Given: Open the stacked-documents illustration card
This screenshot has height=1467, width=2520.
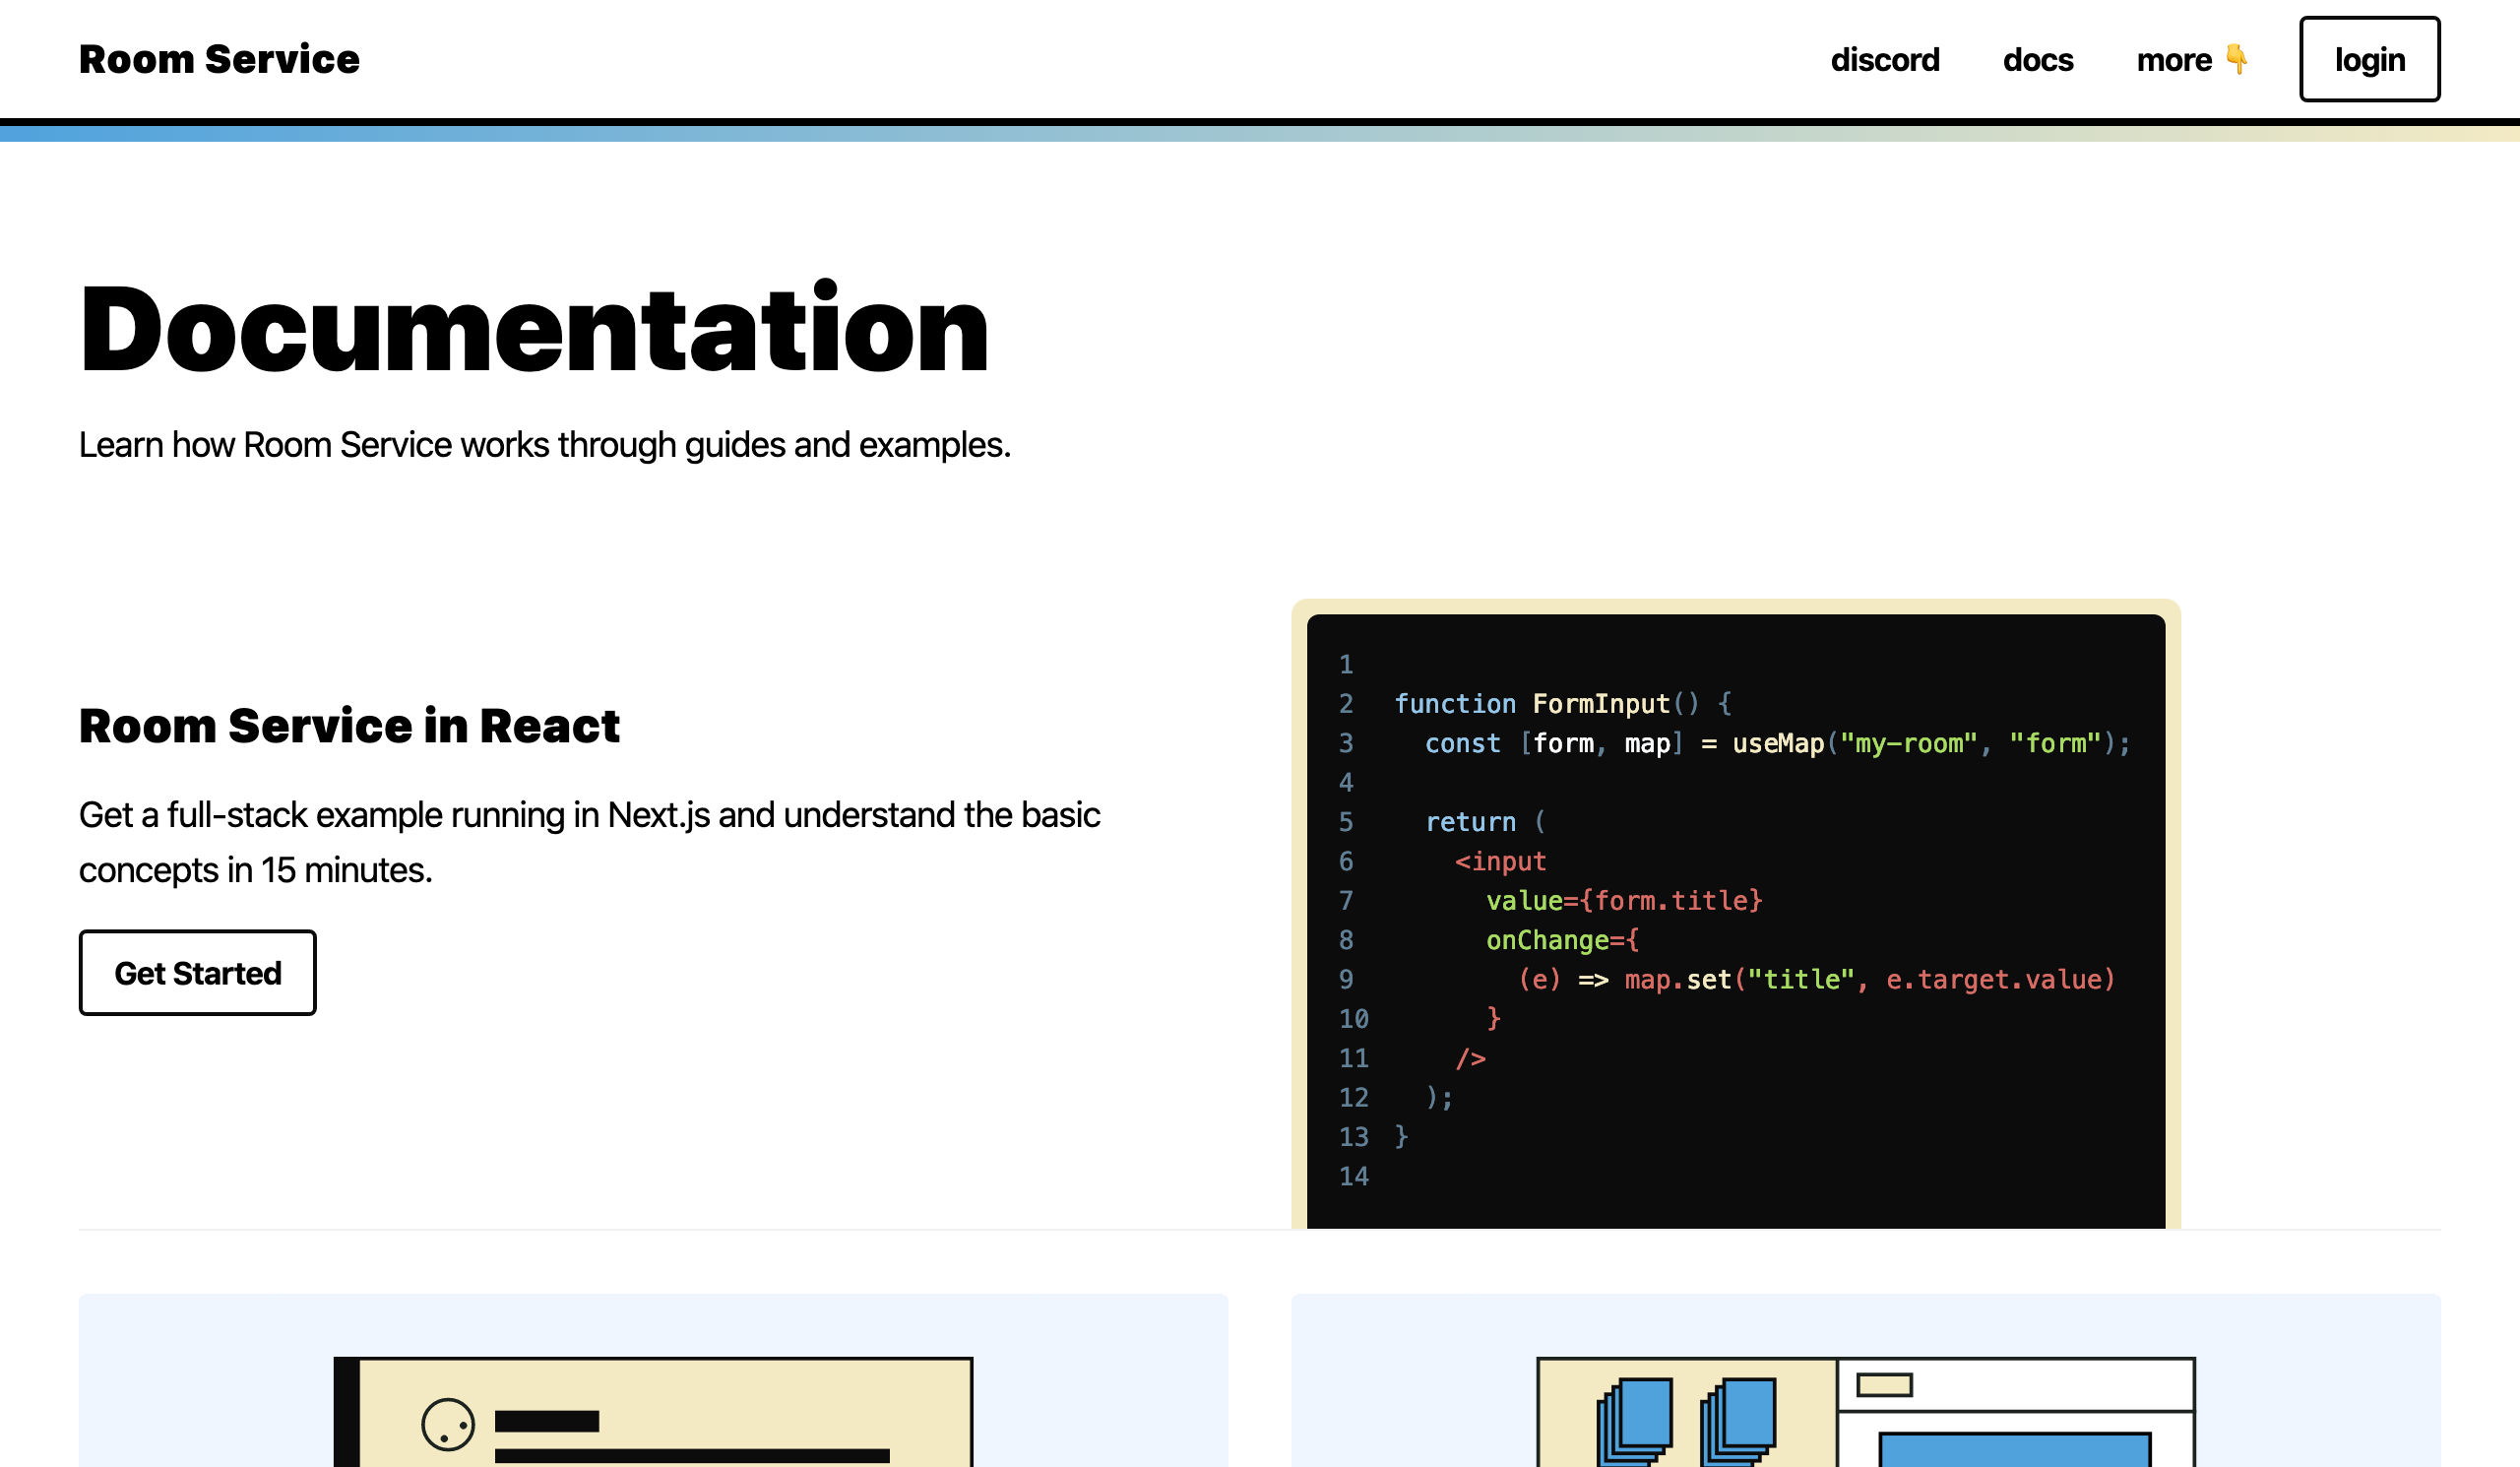Looking at the screenshot, I should pyautogui.click(x=1866, y=1380).
